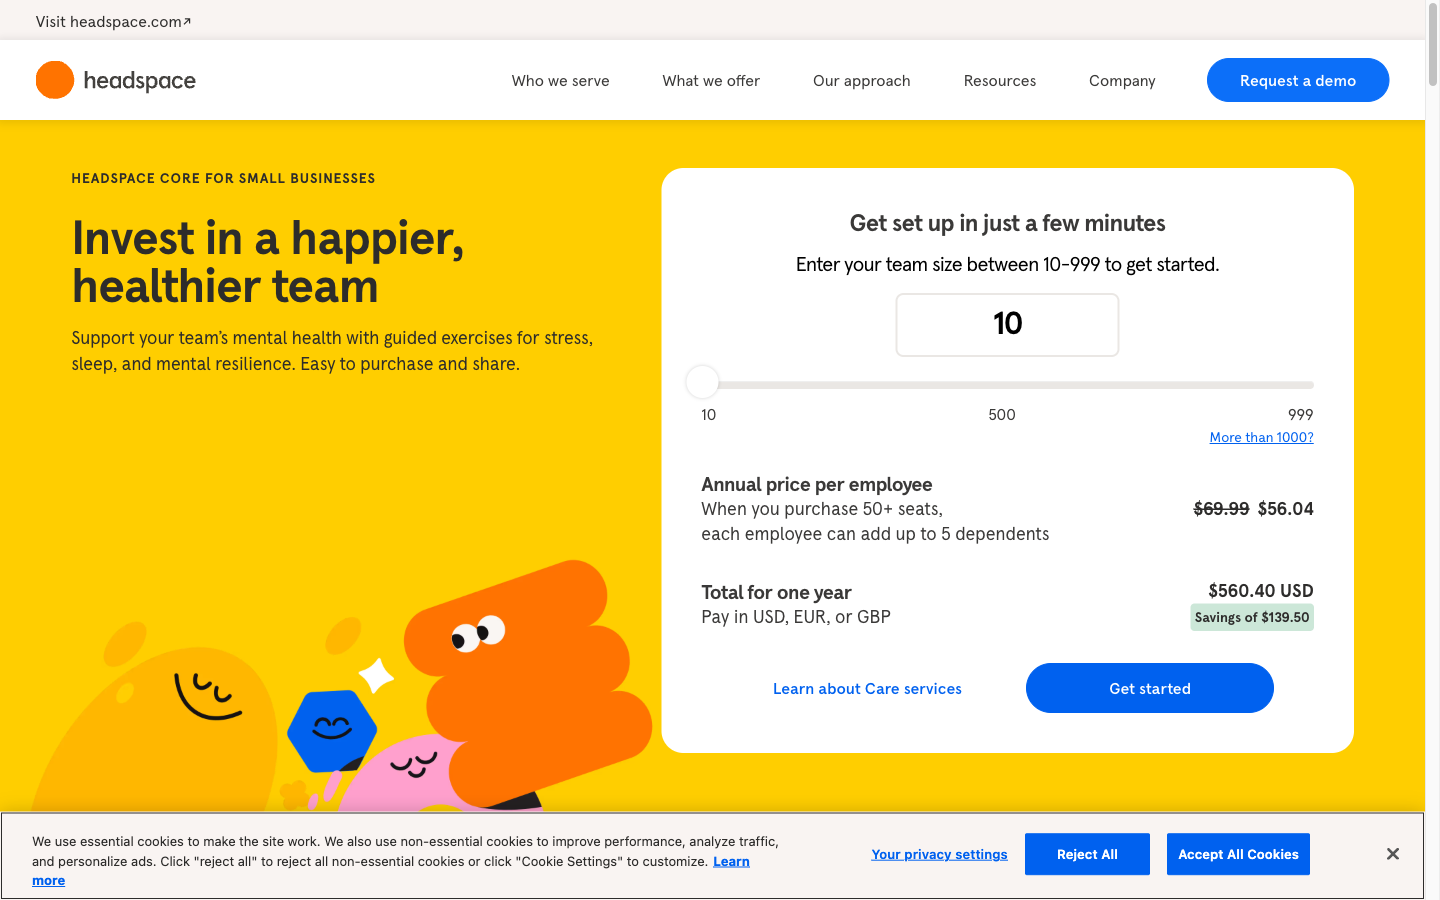Click Headspace Core for Small Businesses label
The height and width of the screenshot is (900, 1440).
223,178
